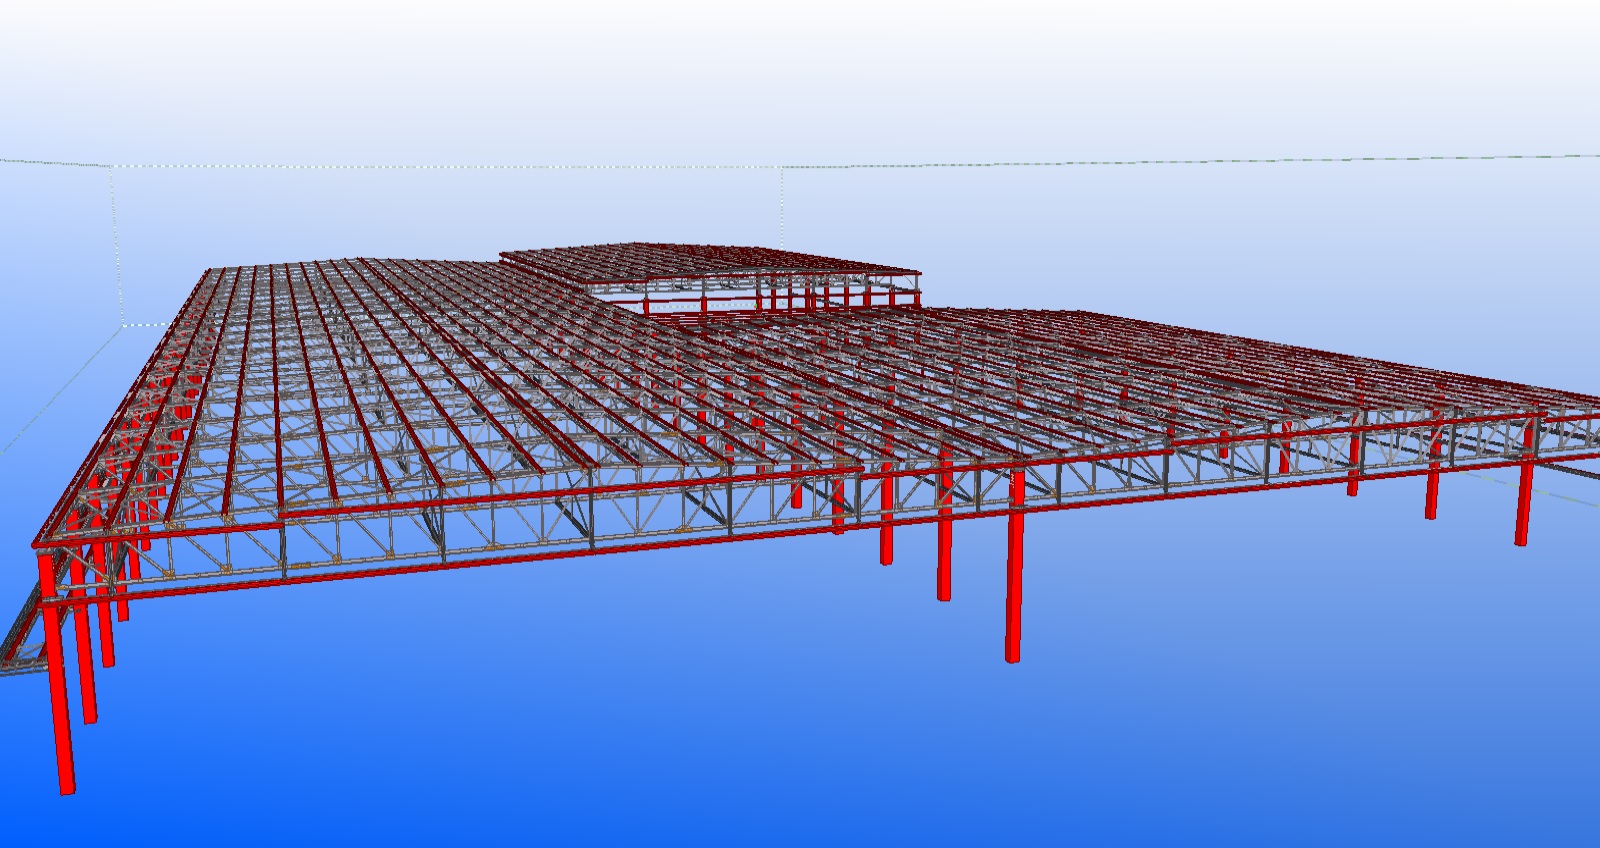Select the tallest red corner column at front-left

click(x=56, y=672)
